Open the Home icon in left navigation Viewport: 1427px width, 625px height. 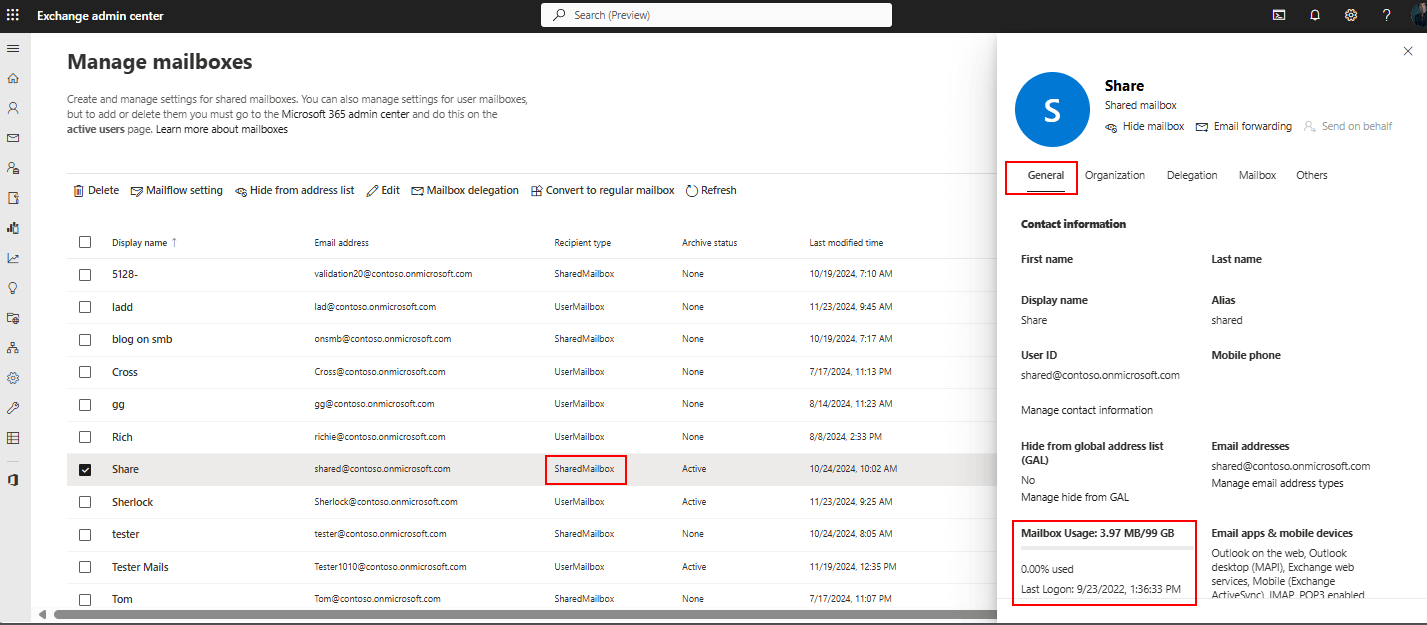click(13, 78)
